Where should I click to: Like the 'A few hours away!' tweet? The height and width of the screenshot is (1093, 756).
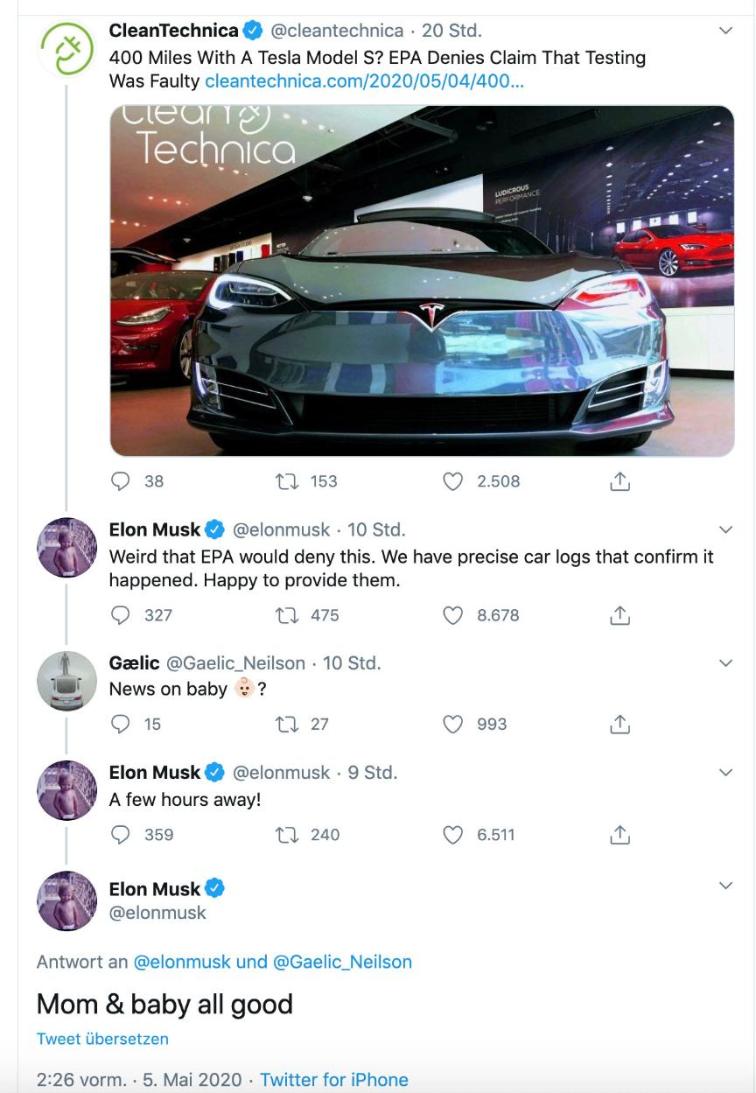point(453,834)
